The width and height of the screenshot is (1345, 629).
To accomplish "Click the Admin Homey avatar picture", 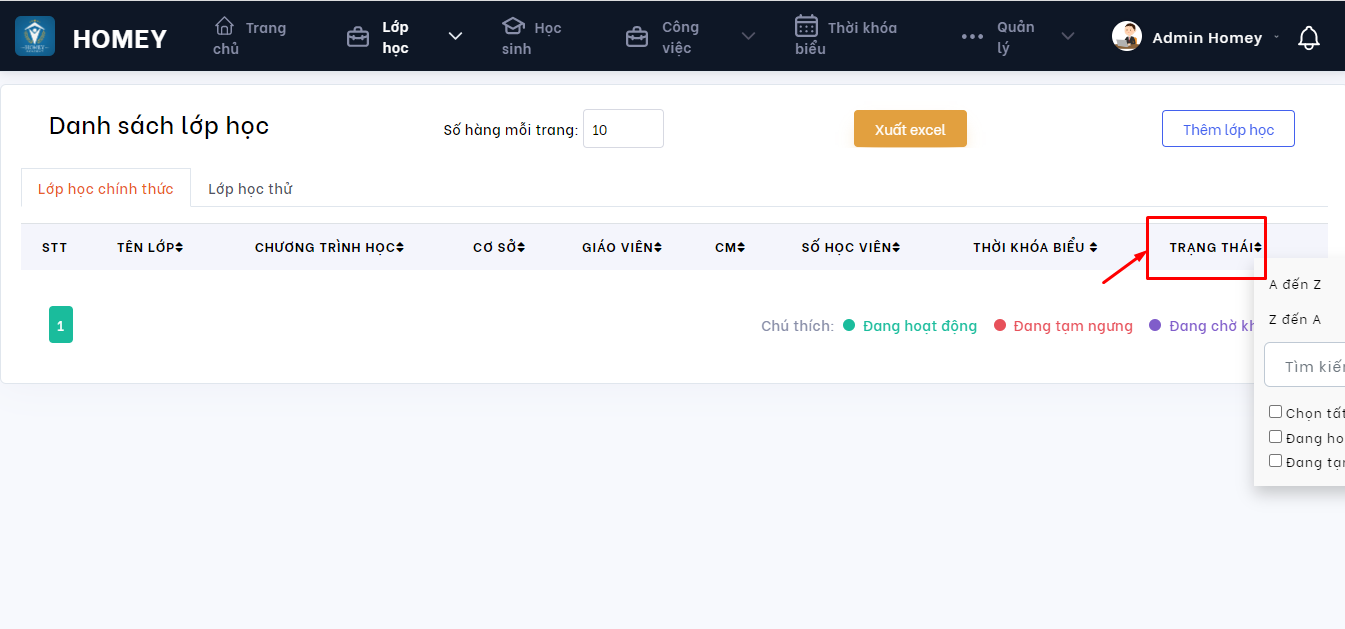I will point(1127,37).
